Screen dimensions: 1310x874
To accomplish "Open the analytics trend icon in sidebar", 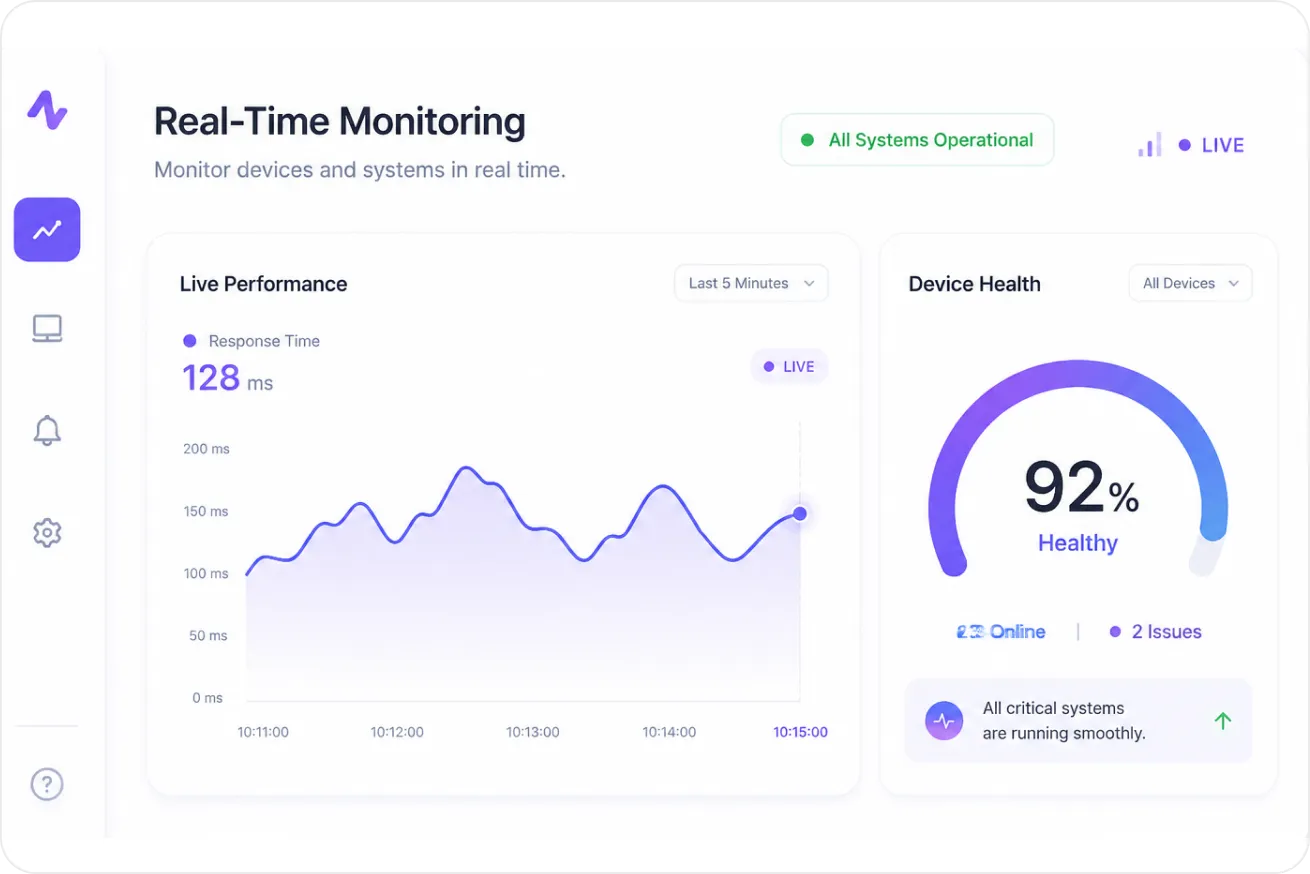I will coord(47,230).
